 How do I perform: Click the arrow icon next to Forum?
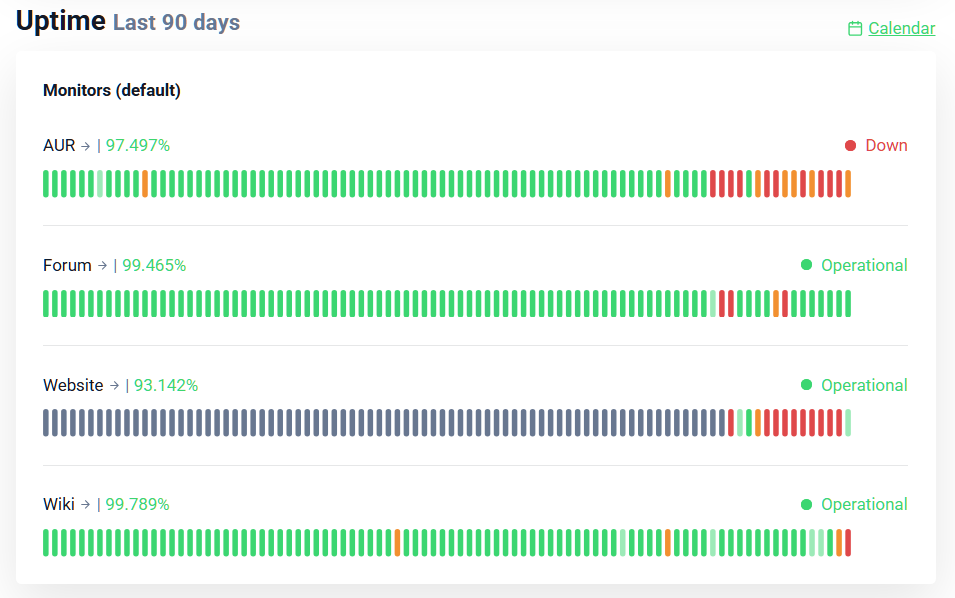pyautogui.click(x=102, y=266)
